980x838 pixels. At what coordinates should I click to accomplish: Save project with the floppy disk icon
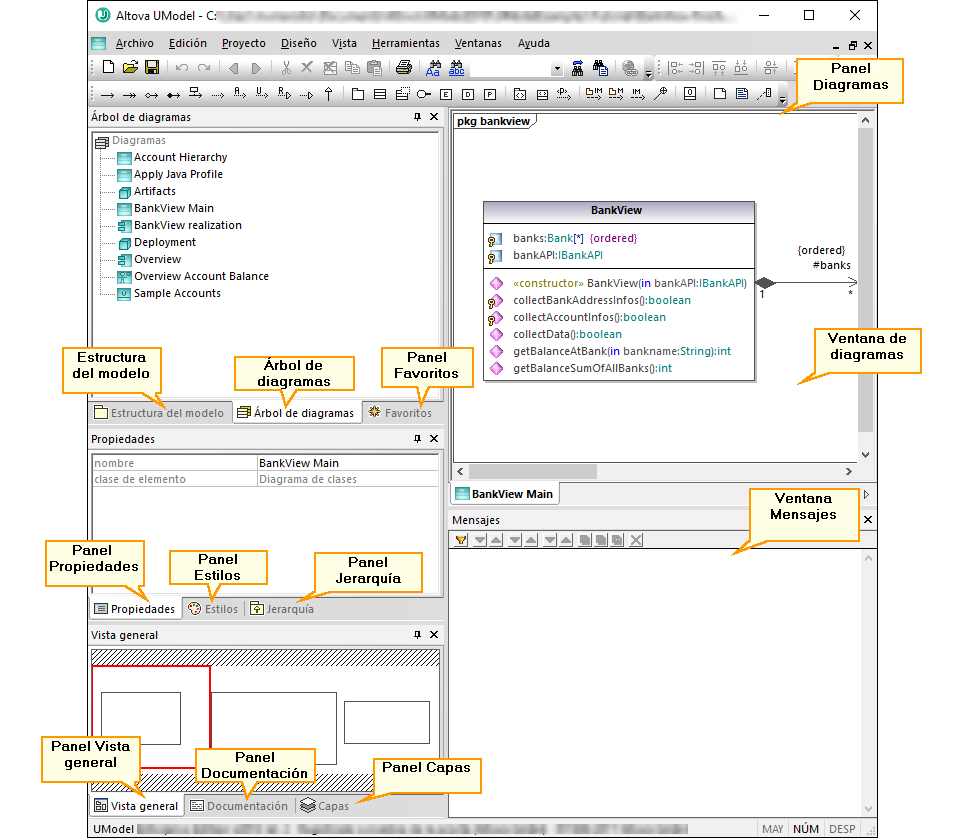click(152, 68)
